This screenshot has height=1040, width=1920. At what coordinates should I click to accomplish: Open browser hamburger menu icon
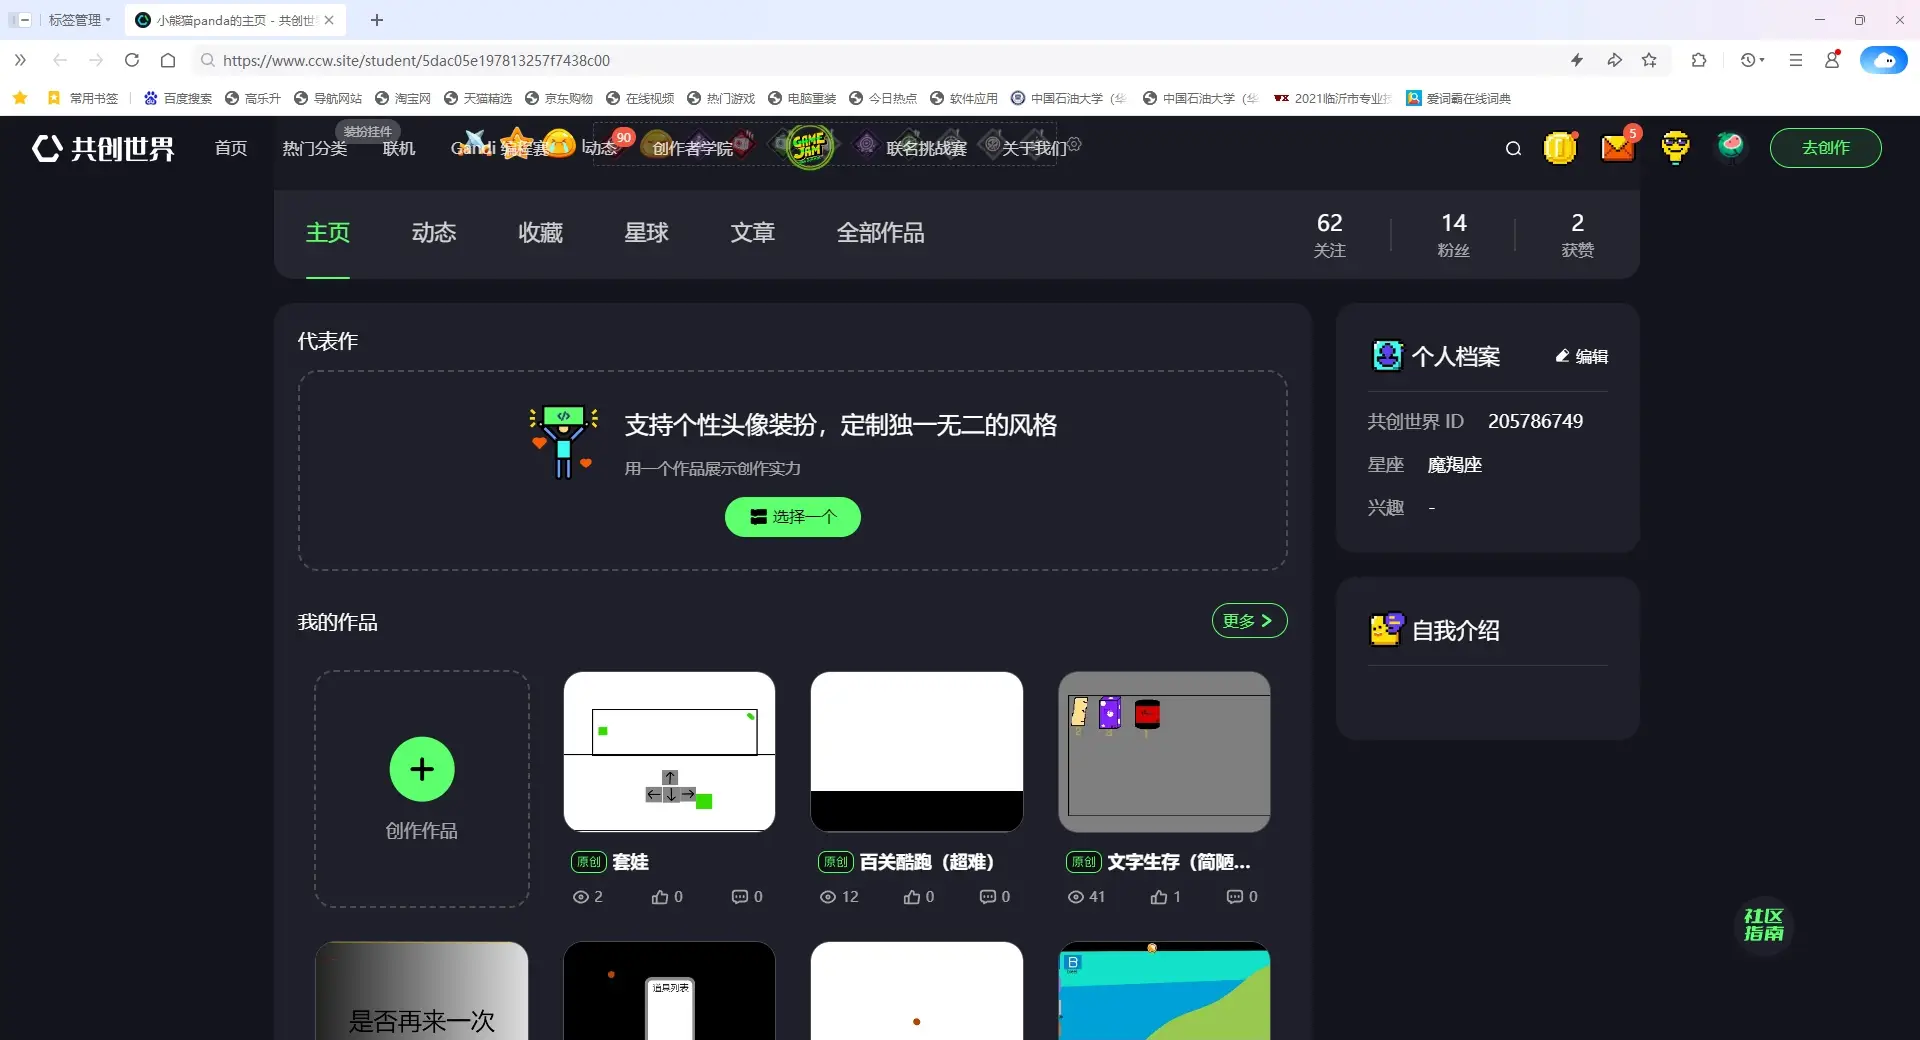click(1796, 60)
